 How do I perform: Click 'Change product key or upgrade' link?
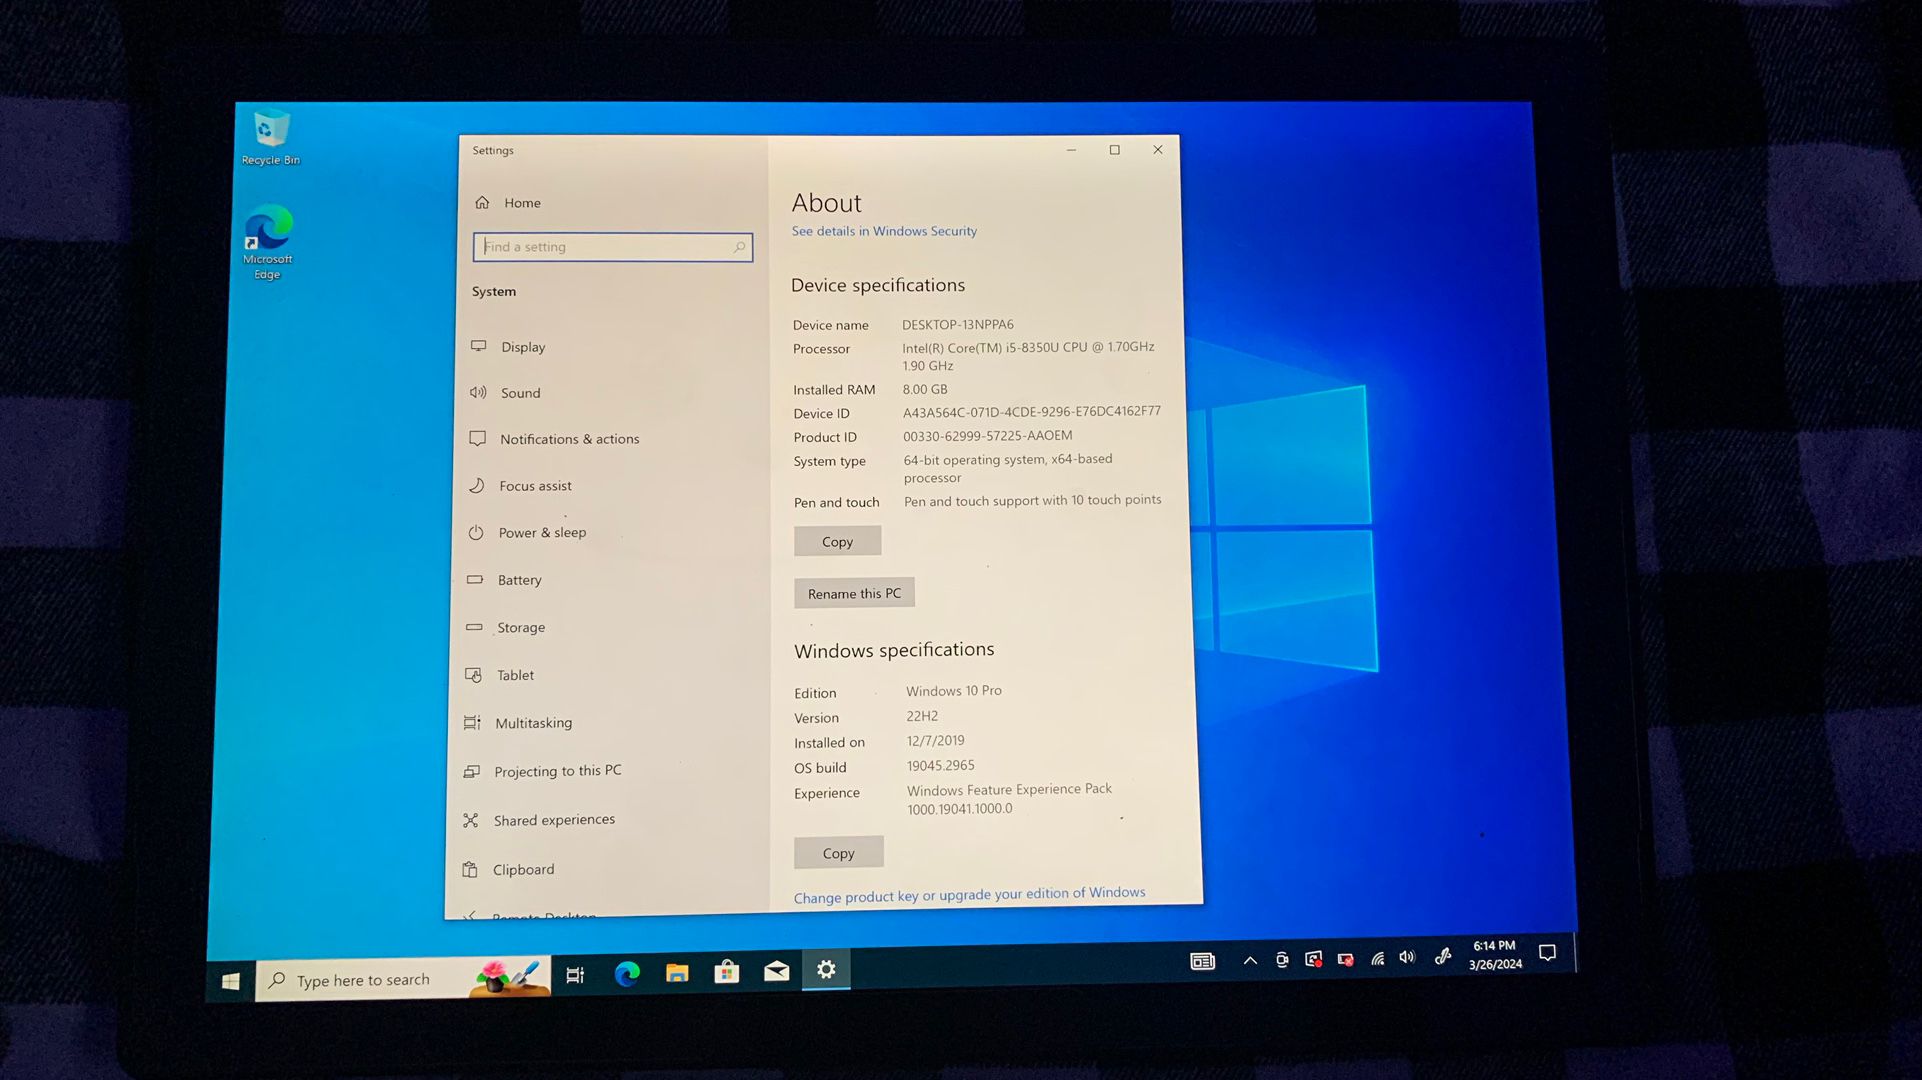coord(969,893)
